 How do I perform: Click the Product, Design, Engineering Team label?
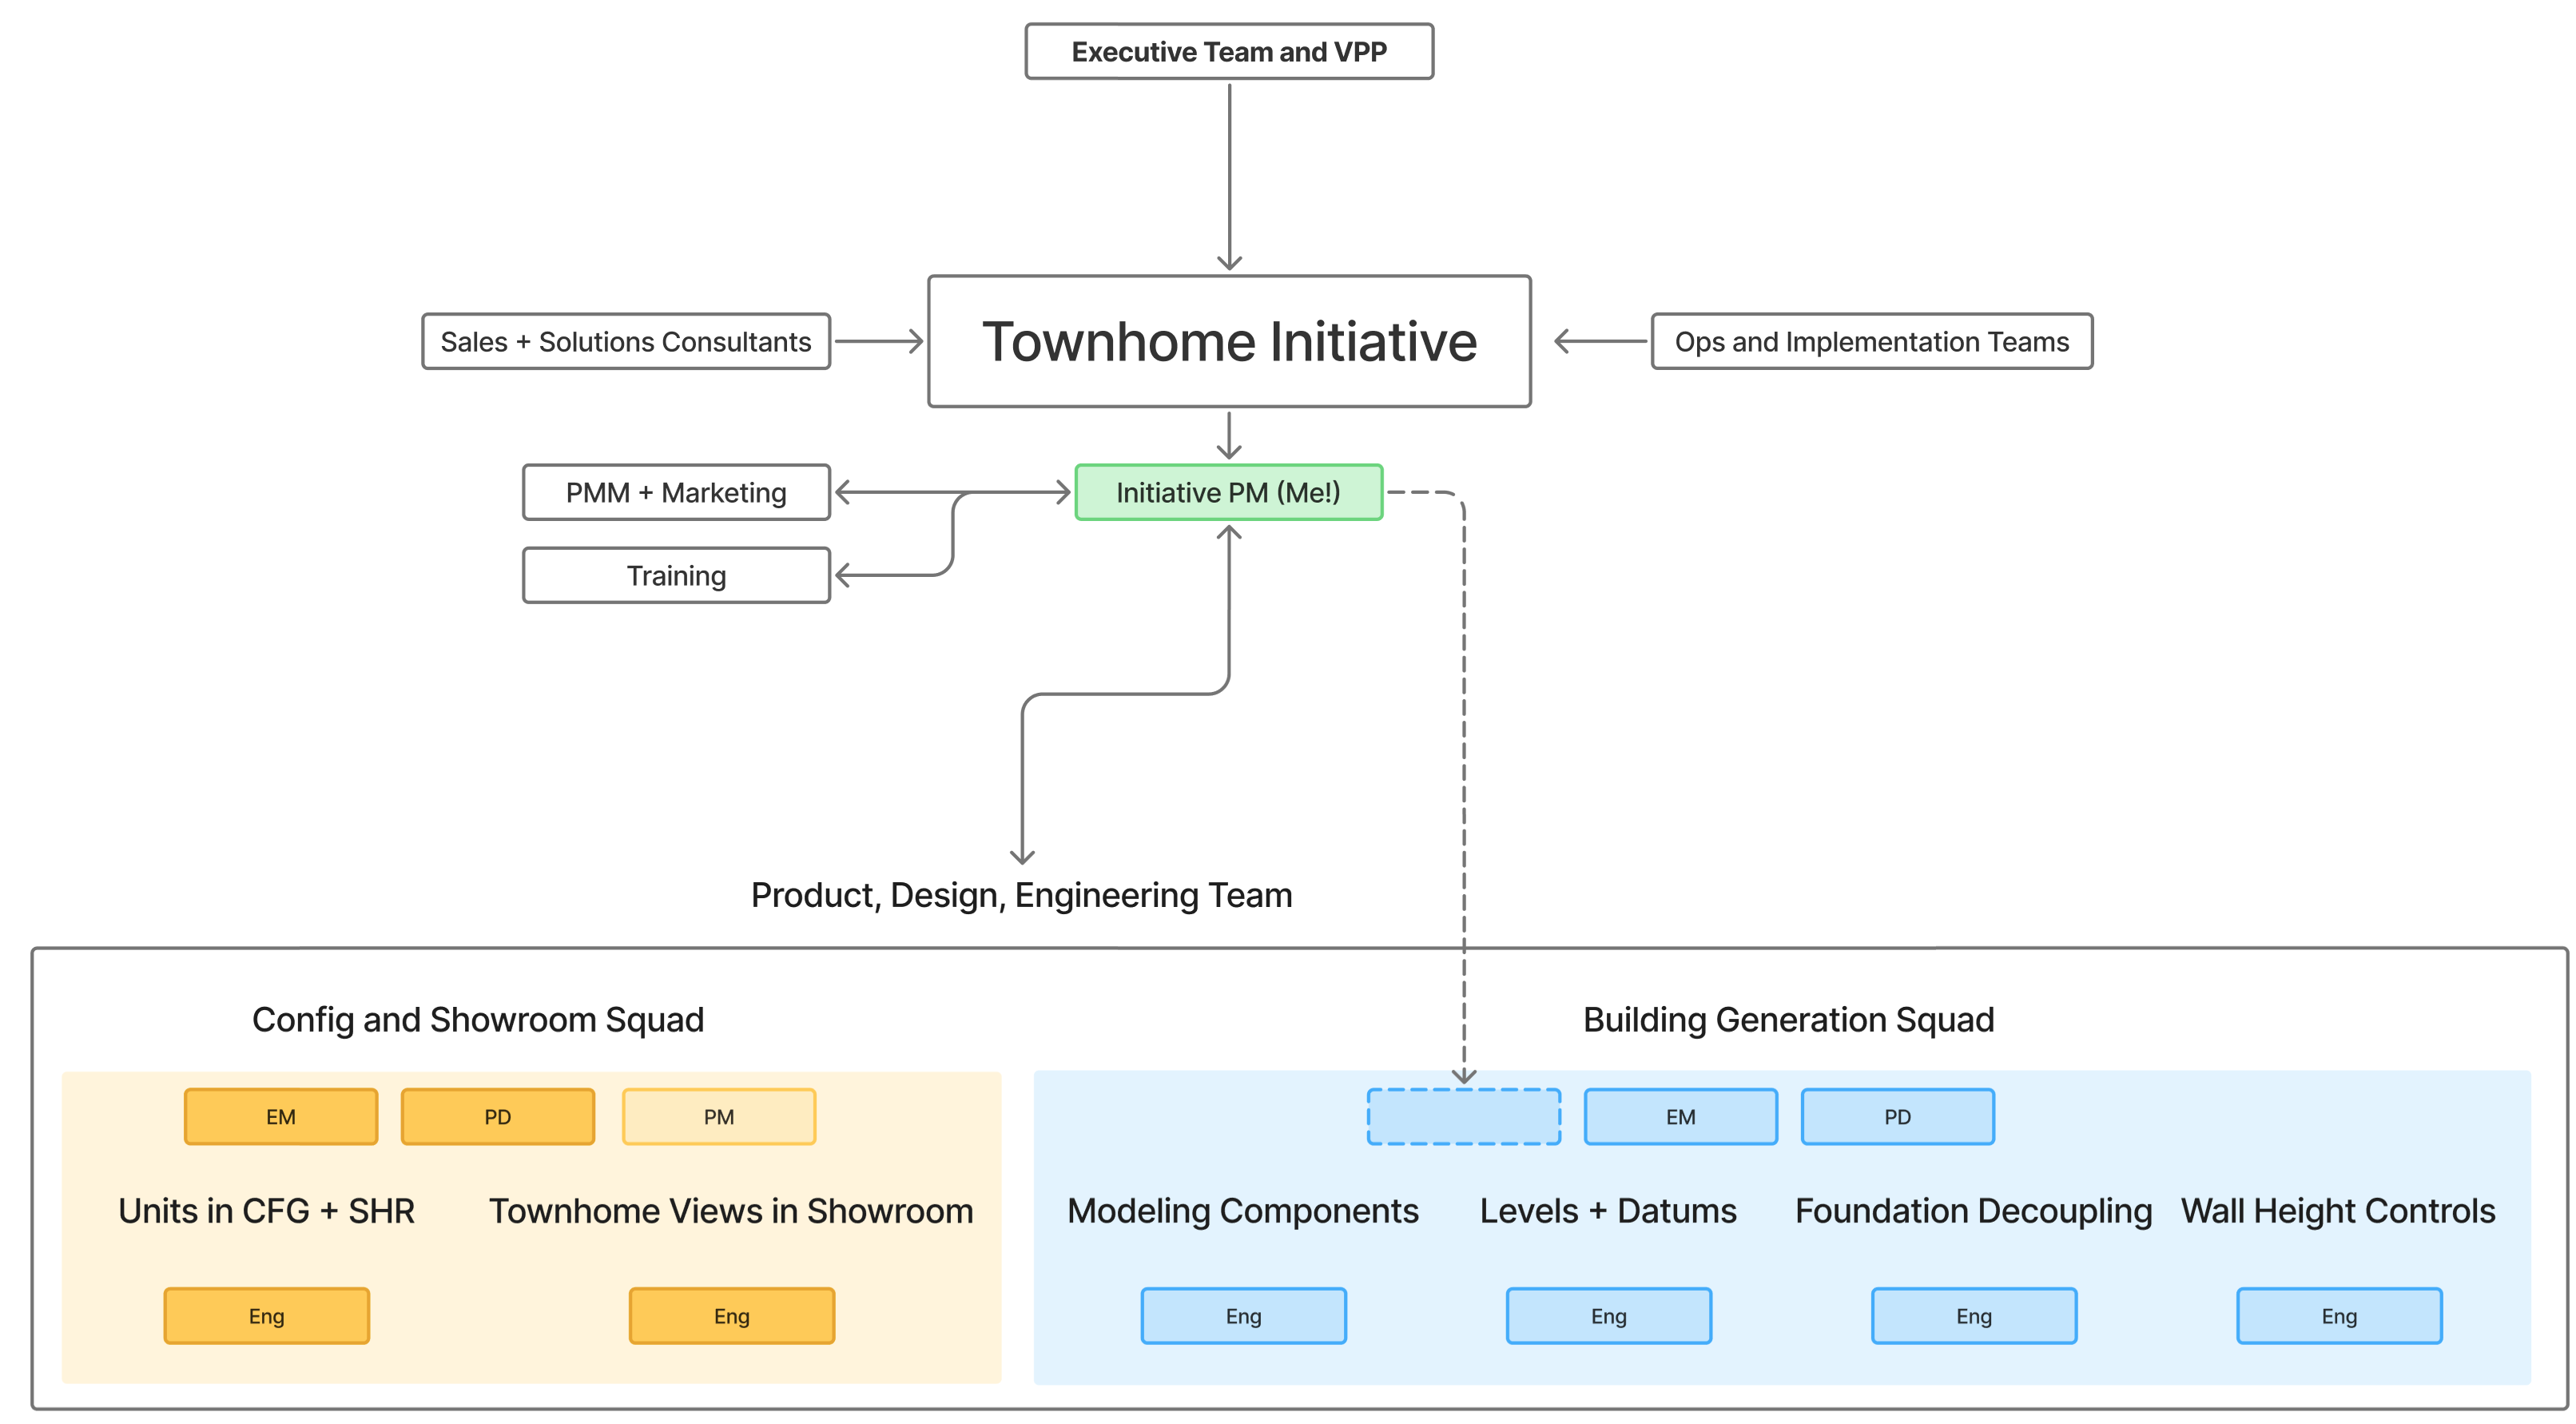(x=1021, y=895)
